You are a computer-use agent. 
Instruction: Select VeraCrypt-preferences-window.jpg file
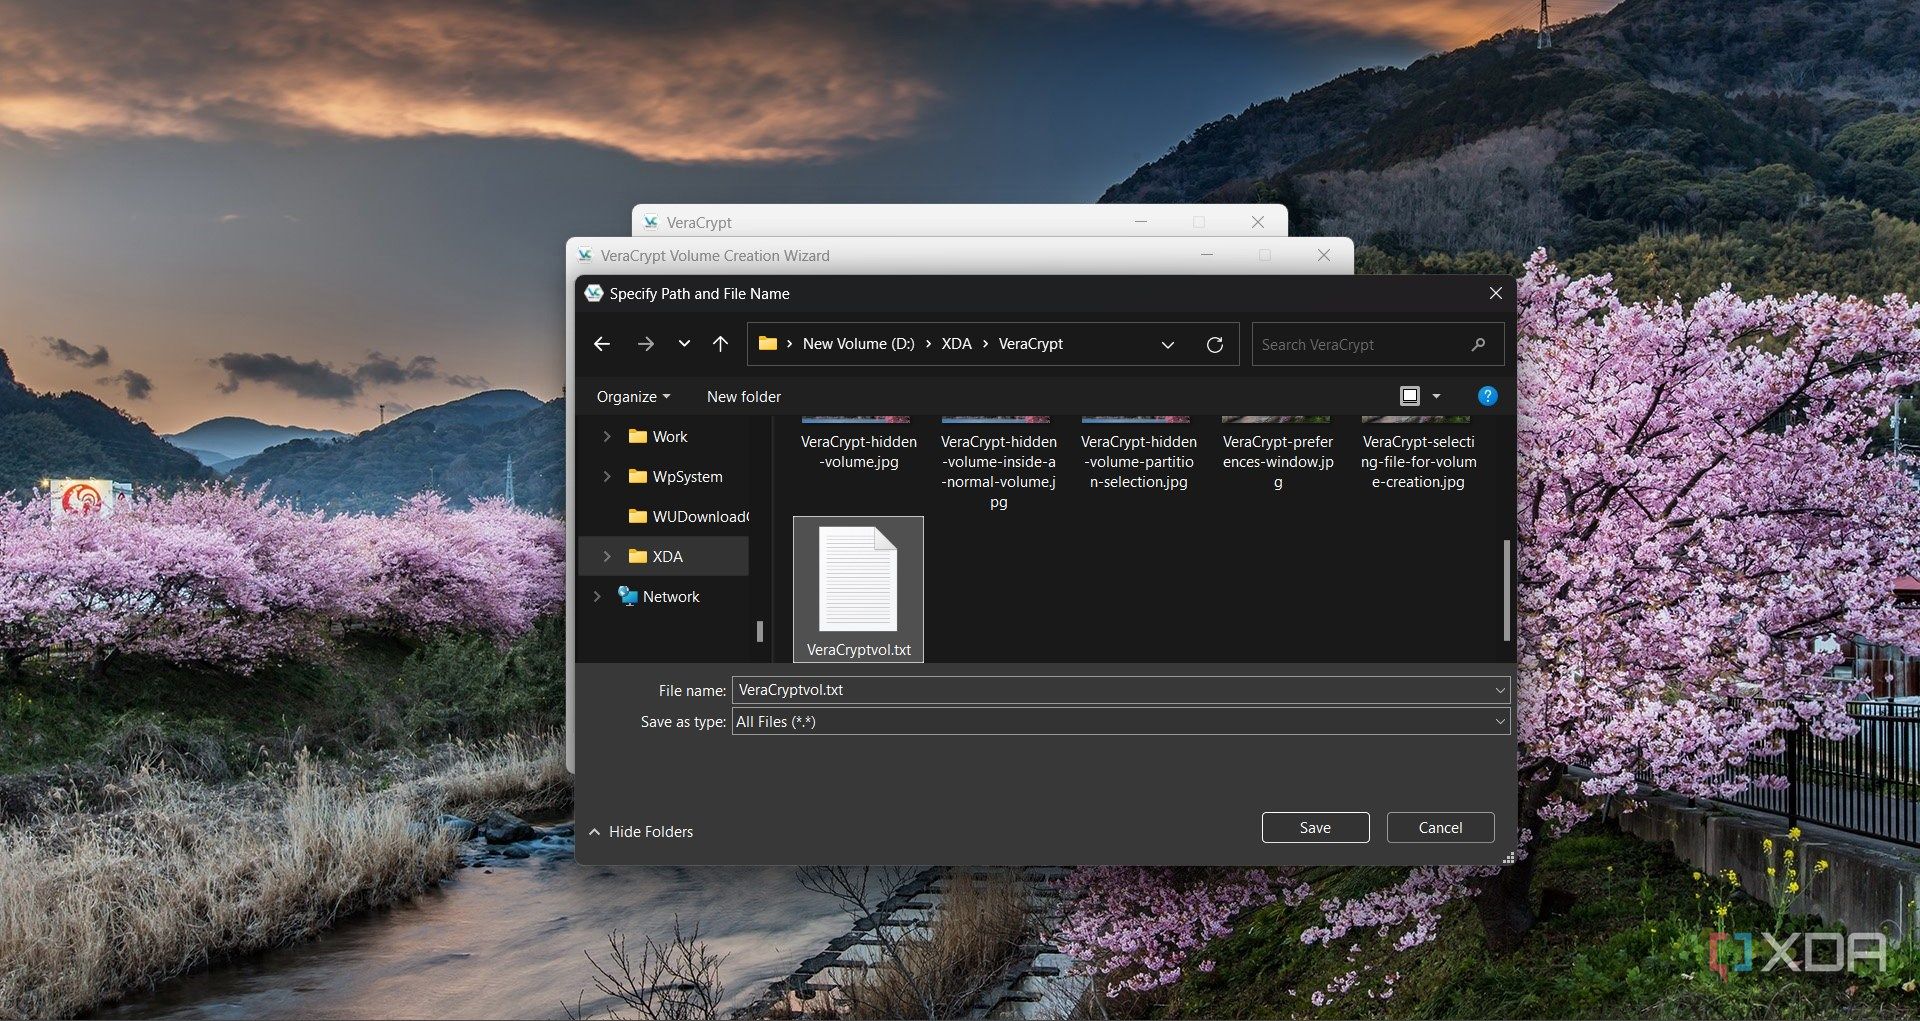pyautogui.click(x=1278, y=461)
